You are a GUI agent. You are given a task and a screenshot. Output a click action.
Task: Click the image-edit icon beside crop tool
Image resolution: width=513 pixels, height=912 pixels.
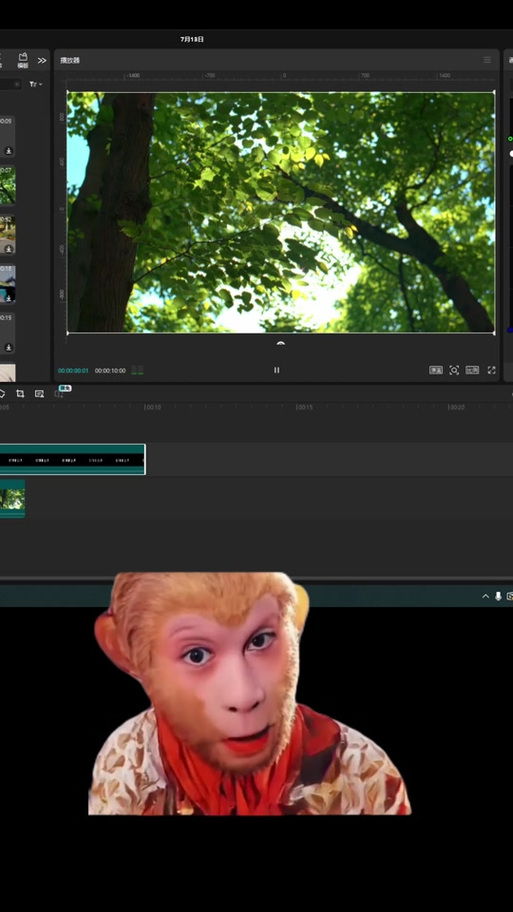point(40,394)
